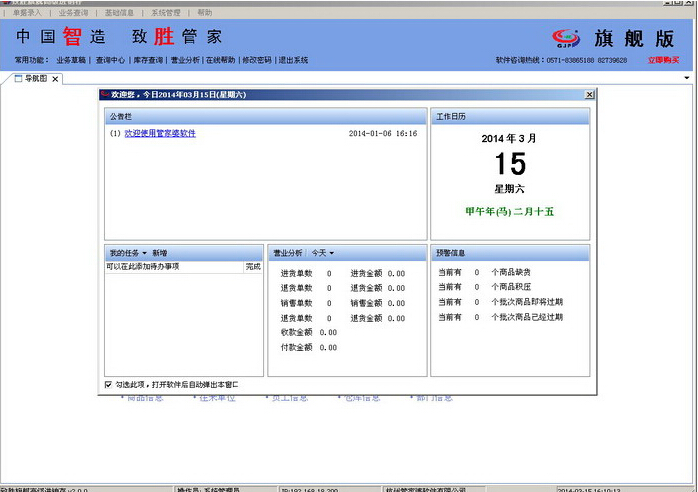
Task: Click 新增 to add a new task
Action: 160,253
